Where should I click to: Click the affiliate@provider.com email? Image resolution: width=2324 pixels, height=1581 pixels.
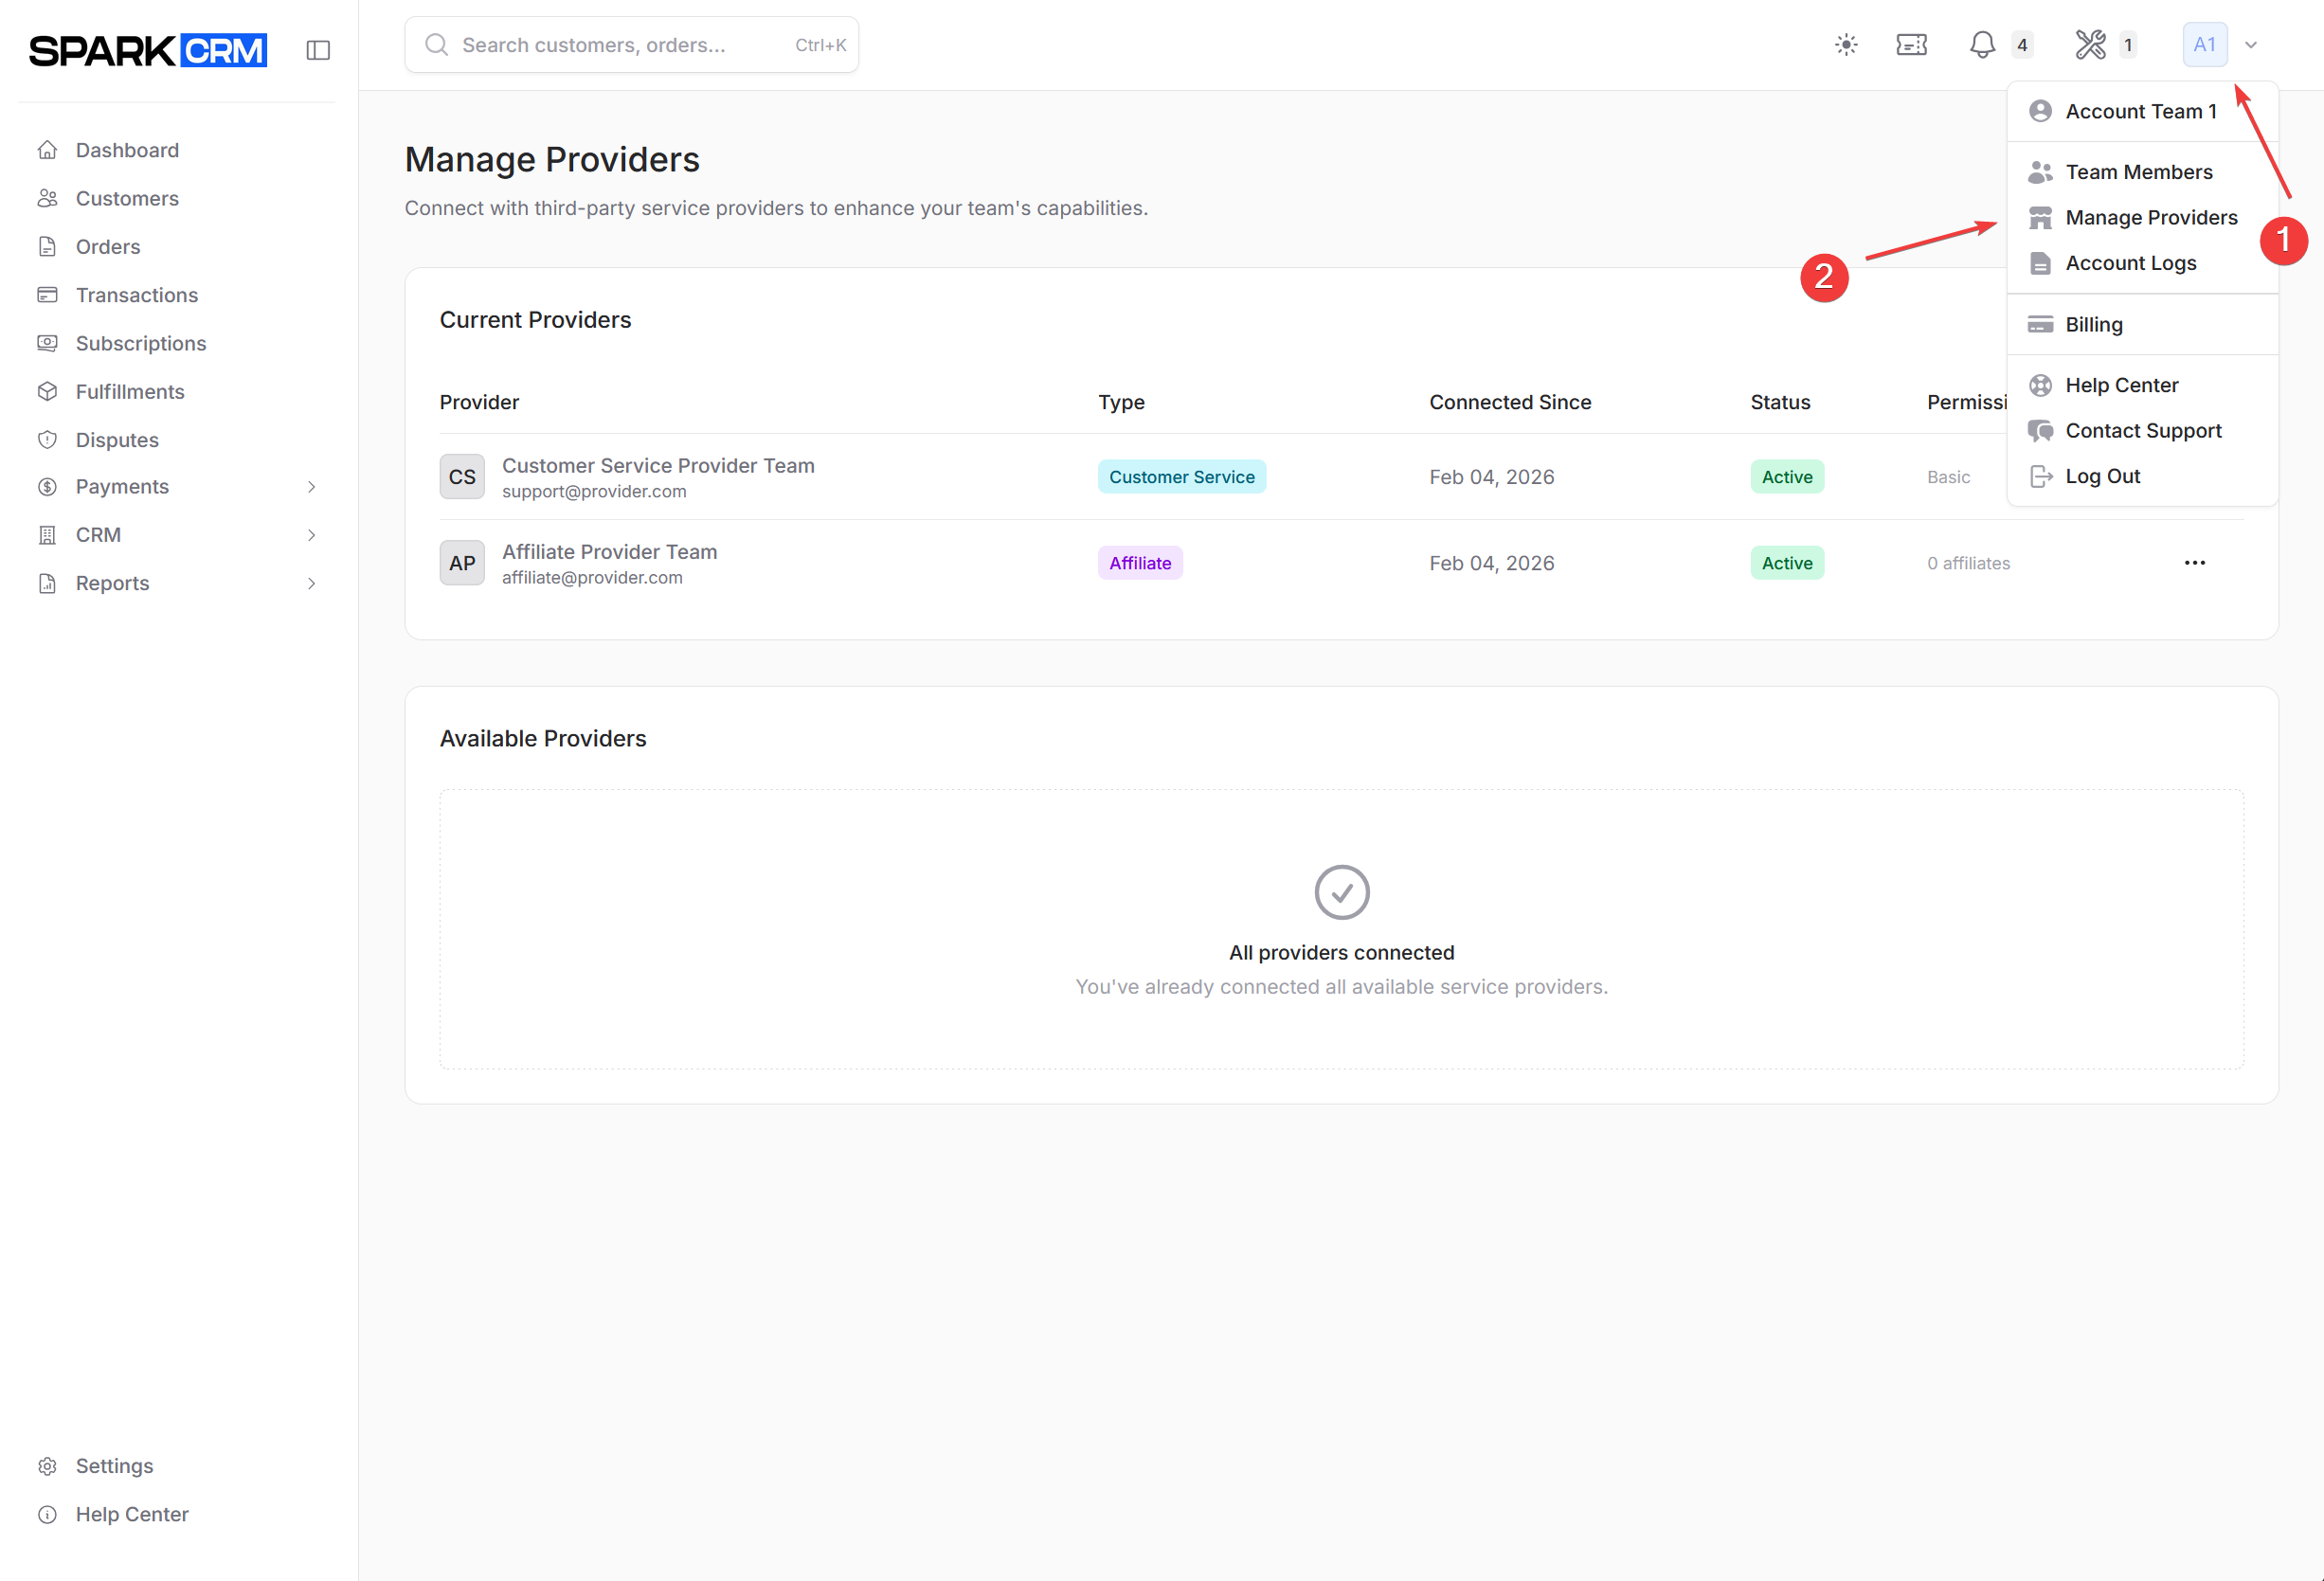point(592,578)
